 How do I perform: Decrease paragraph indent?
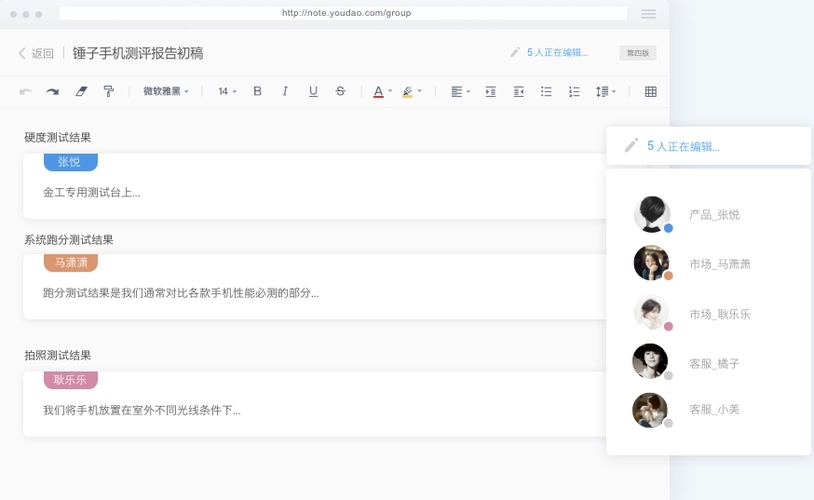click(x=518, y=92)
